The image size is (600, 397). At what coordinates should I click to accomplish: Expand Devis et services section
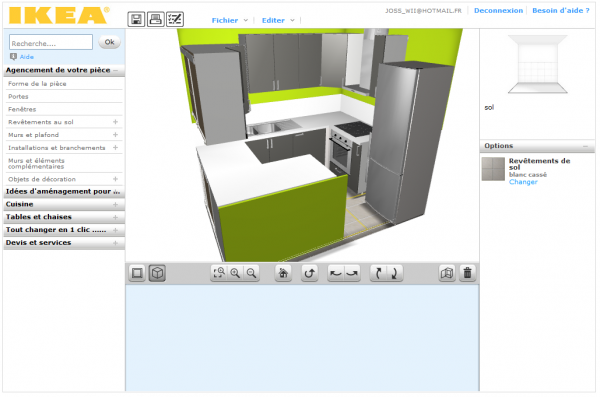click(64, 243)
